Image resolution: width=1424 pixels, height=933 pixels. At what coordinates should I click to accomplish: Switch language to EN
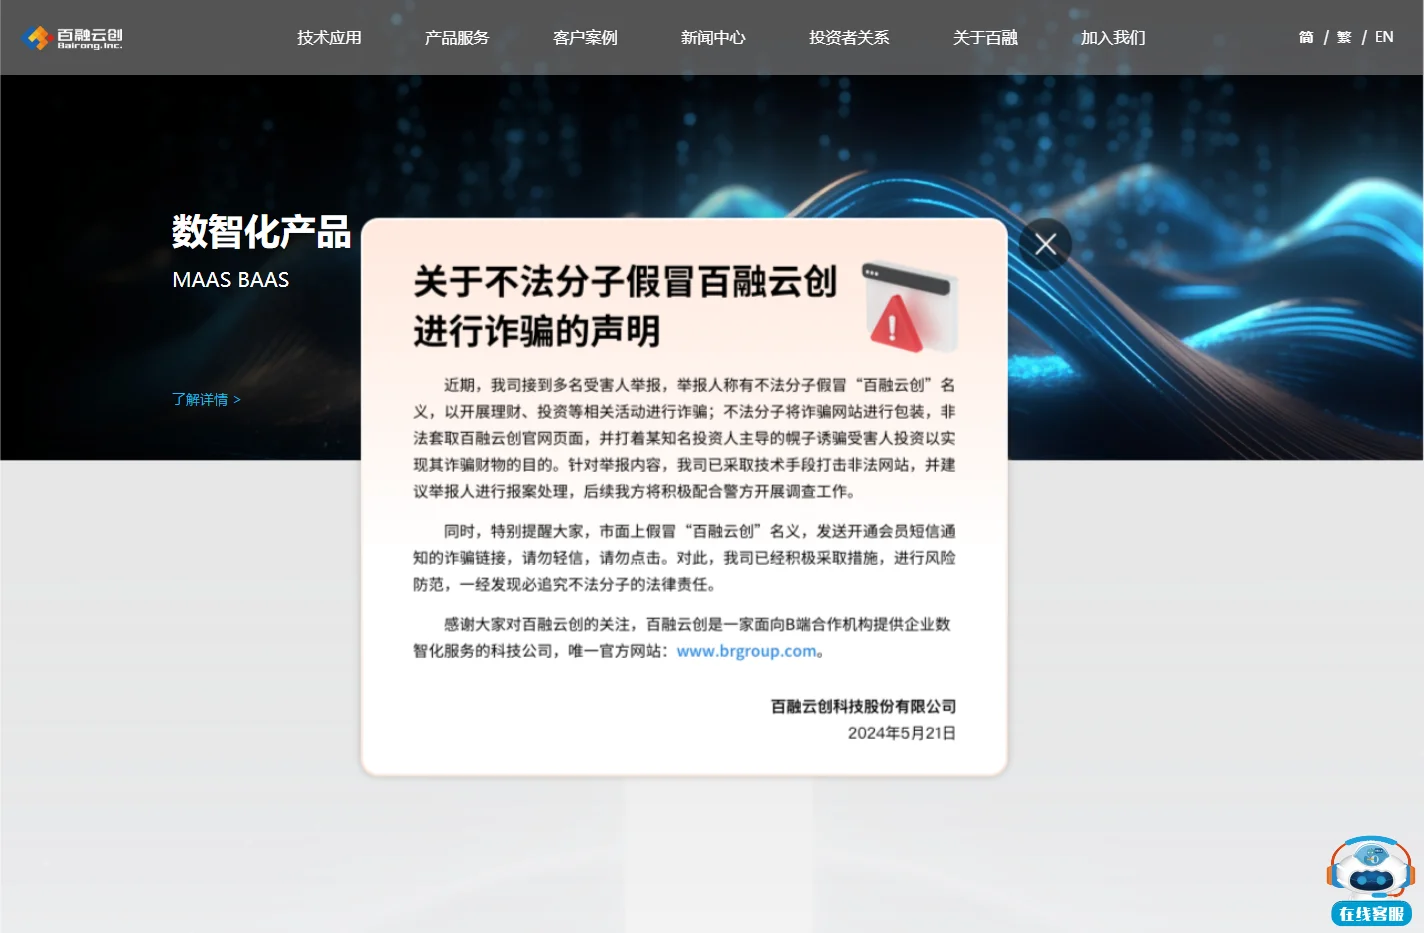[x=1384, y=37]
